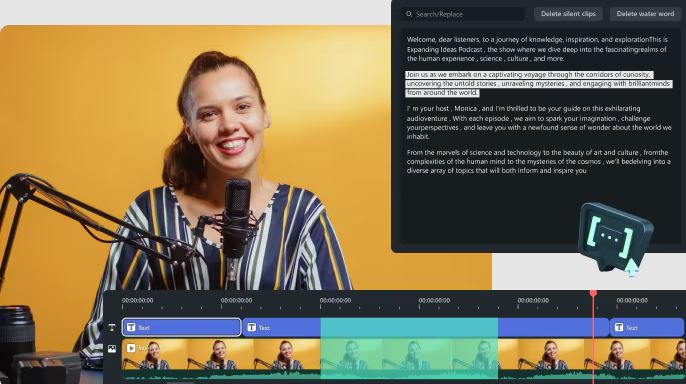Click the red playhead marker on the timeline ruler
The image size is (686, 384).
coord(593,293)
